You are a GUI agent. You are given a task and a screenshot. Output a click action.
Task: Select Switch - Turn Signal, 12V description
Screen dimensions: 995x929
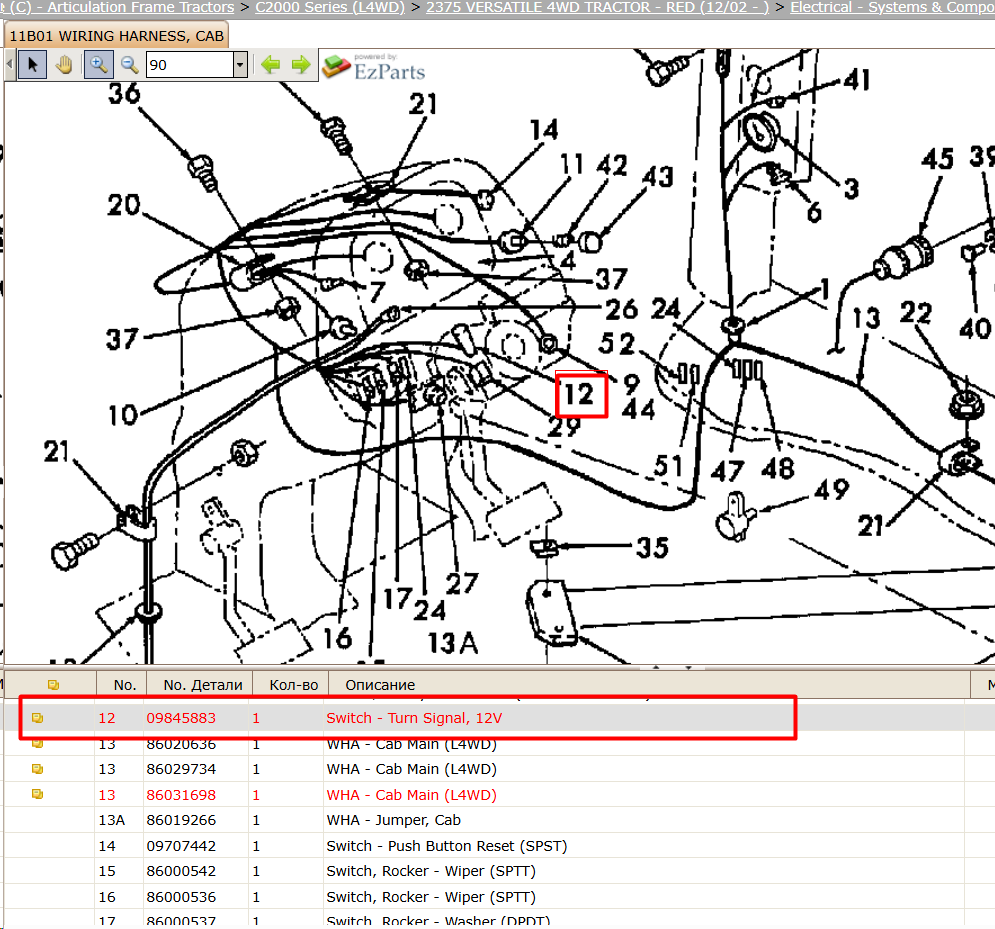click(x=414, y=718)
